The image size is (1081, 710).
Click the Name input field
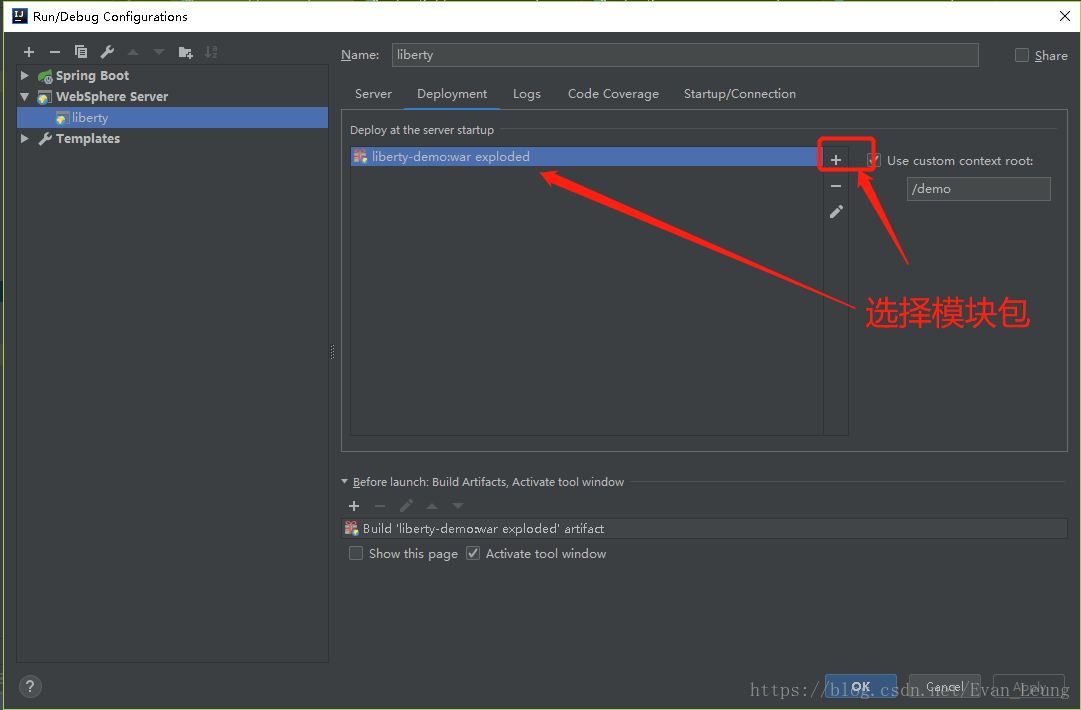click(x=685, y=55)
